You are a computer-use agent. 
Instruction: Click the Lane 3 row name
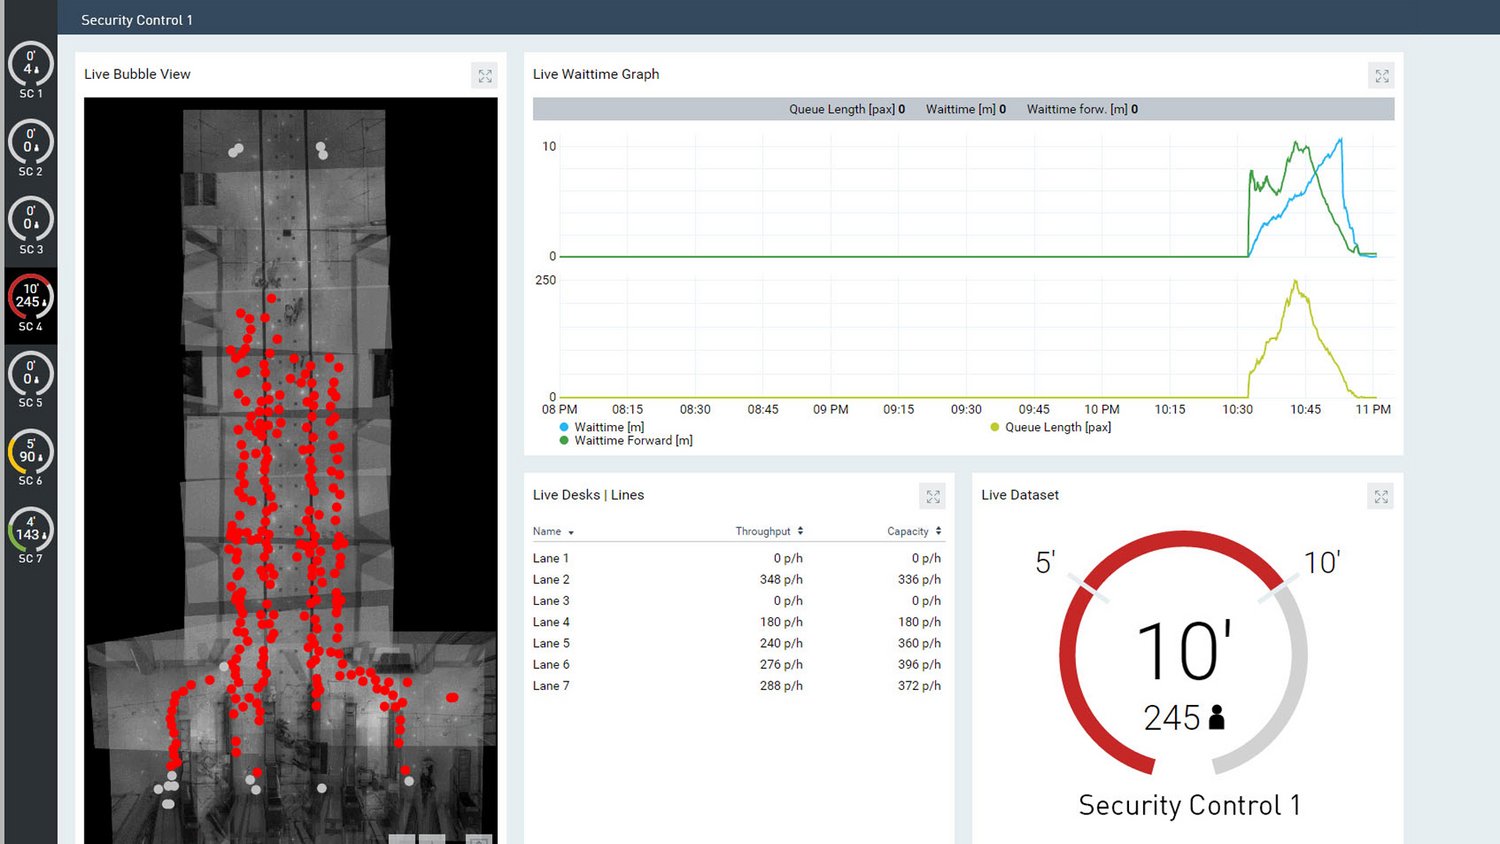pyautogui.click(x=551, y=600)
